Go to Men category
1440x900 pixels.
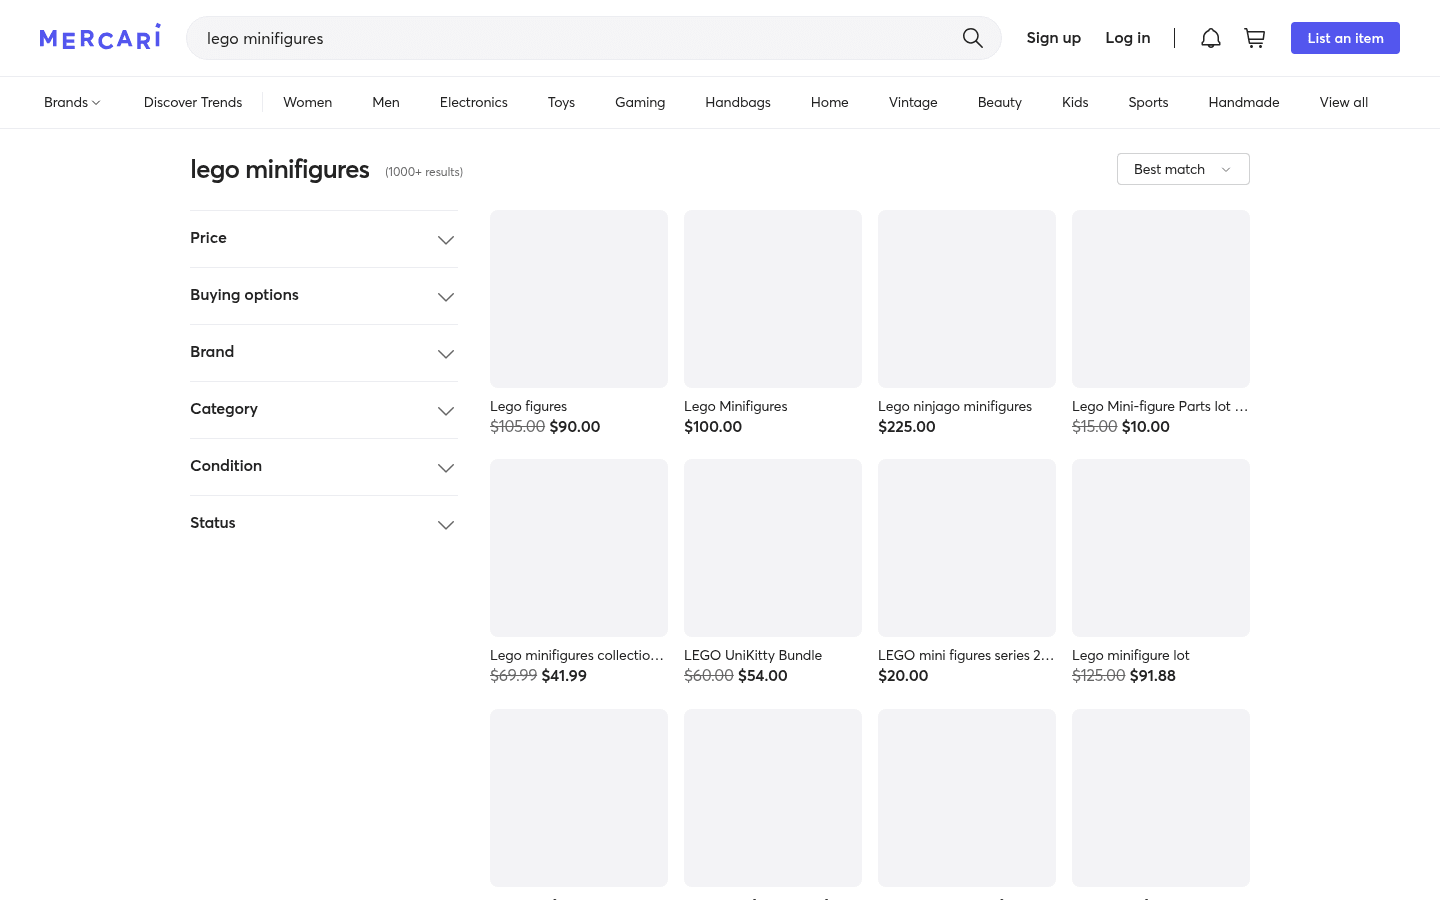386,102
